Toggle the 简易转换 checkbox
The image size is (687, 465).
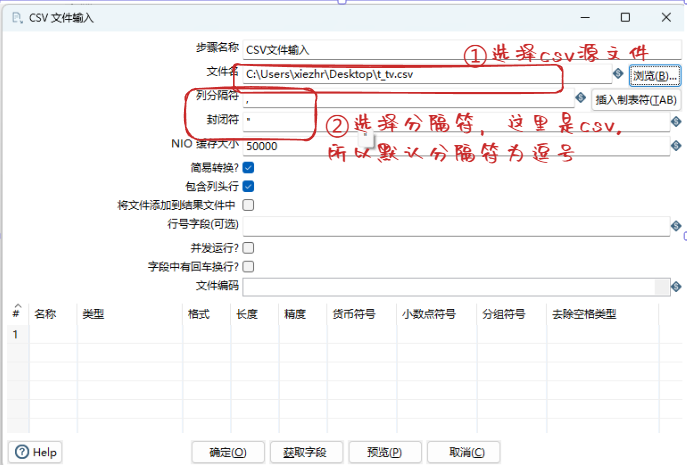(248, 167)
